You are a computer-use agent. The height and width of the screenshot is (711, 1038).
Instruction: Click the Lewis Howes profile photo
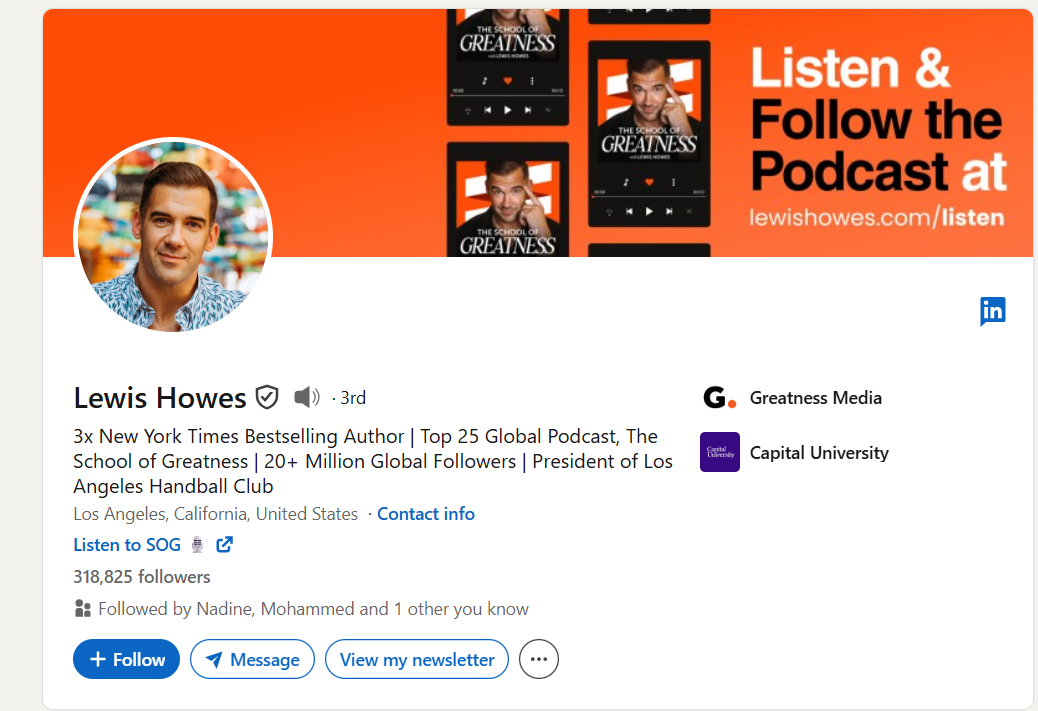tap(173, 236)
